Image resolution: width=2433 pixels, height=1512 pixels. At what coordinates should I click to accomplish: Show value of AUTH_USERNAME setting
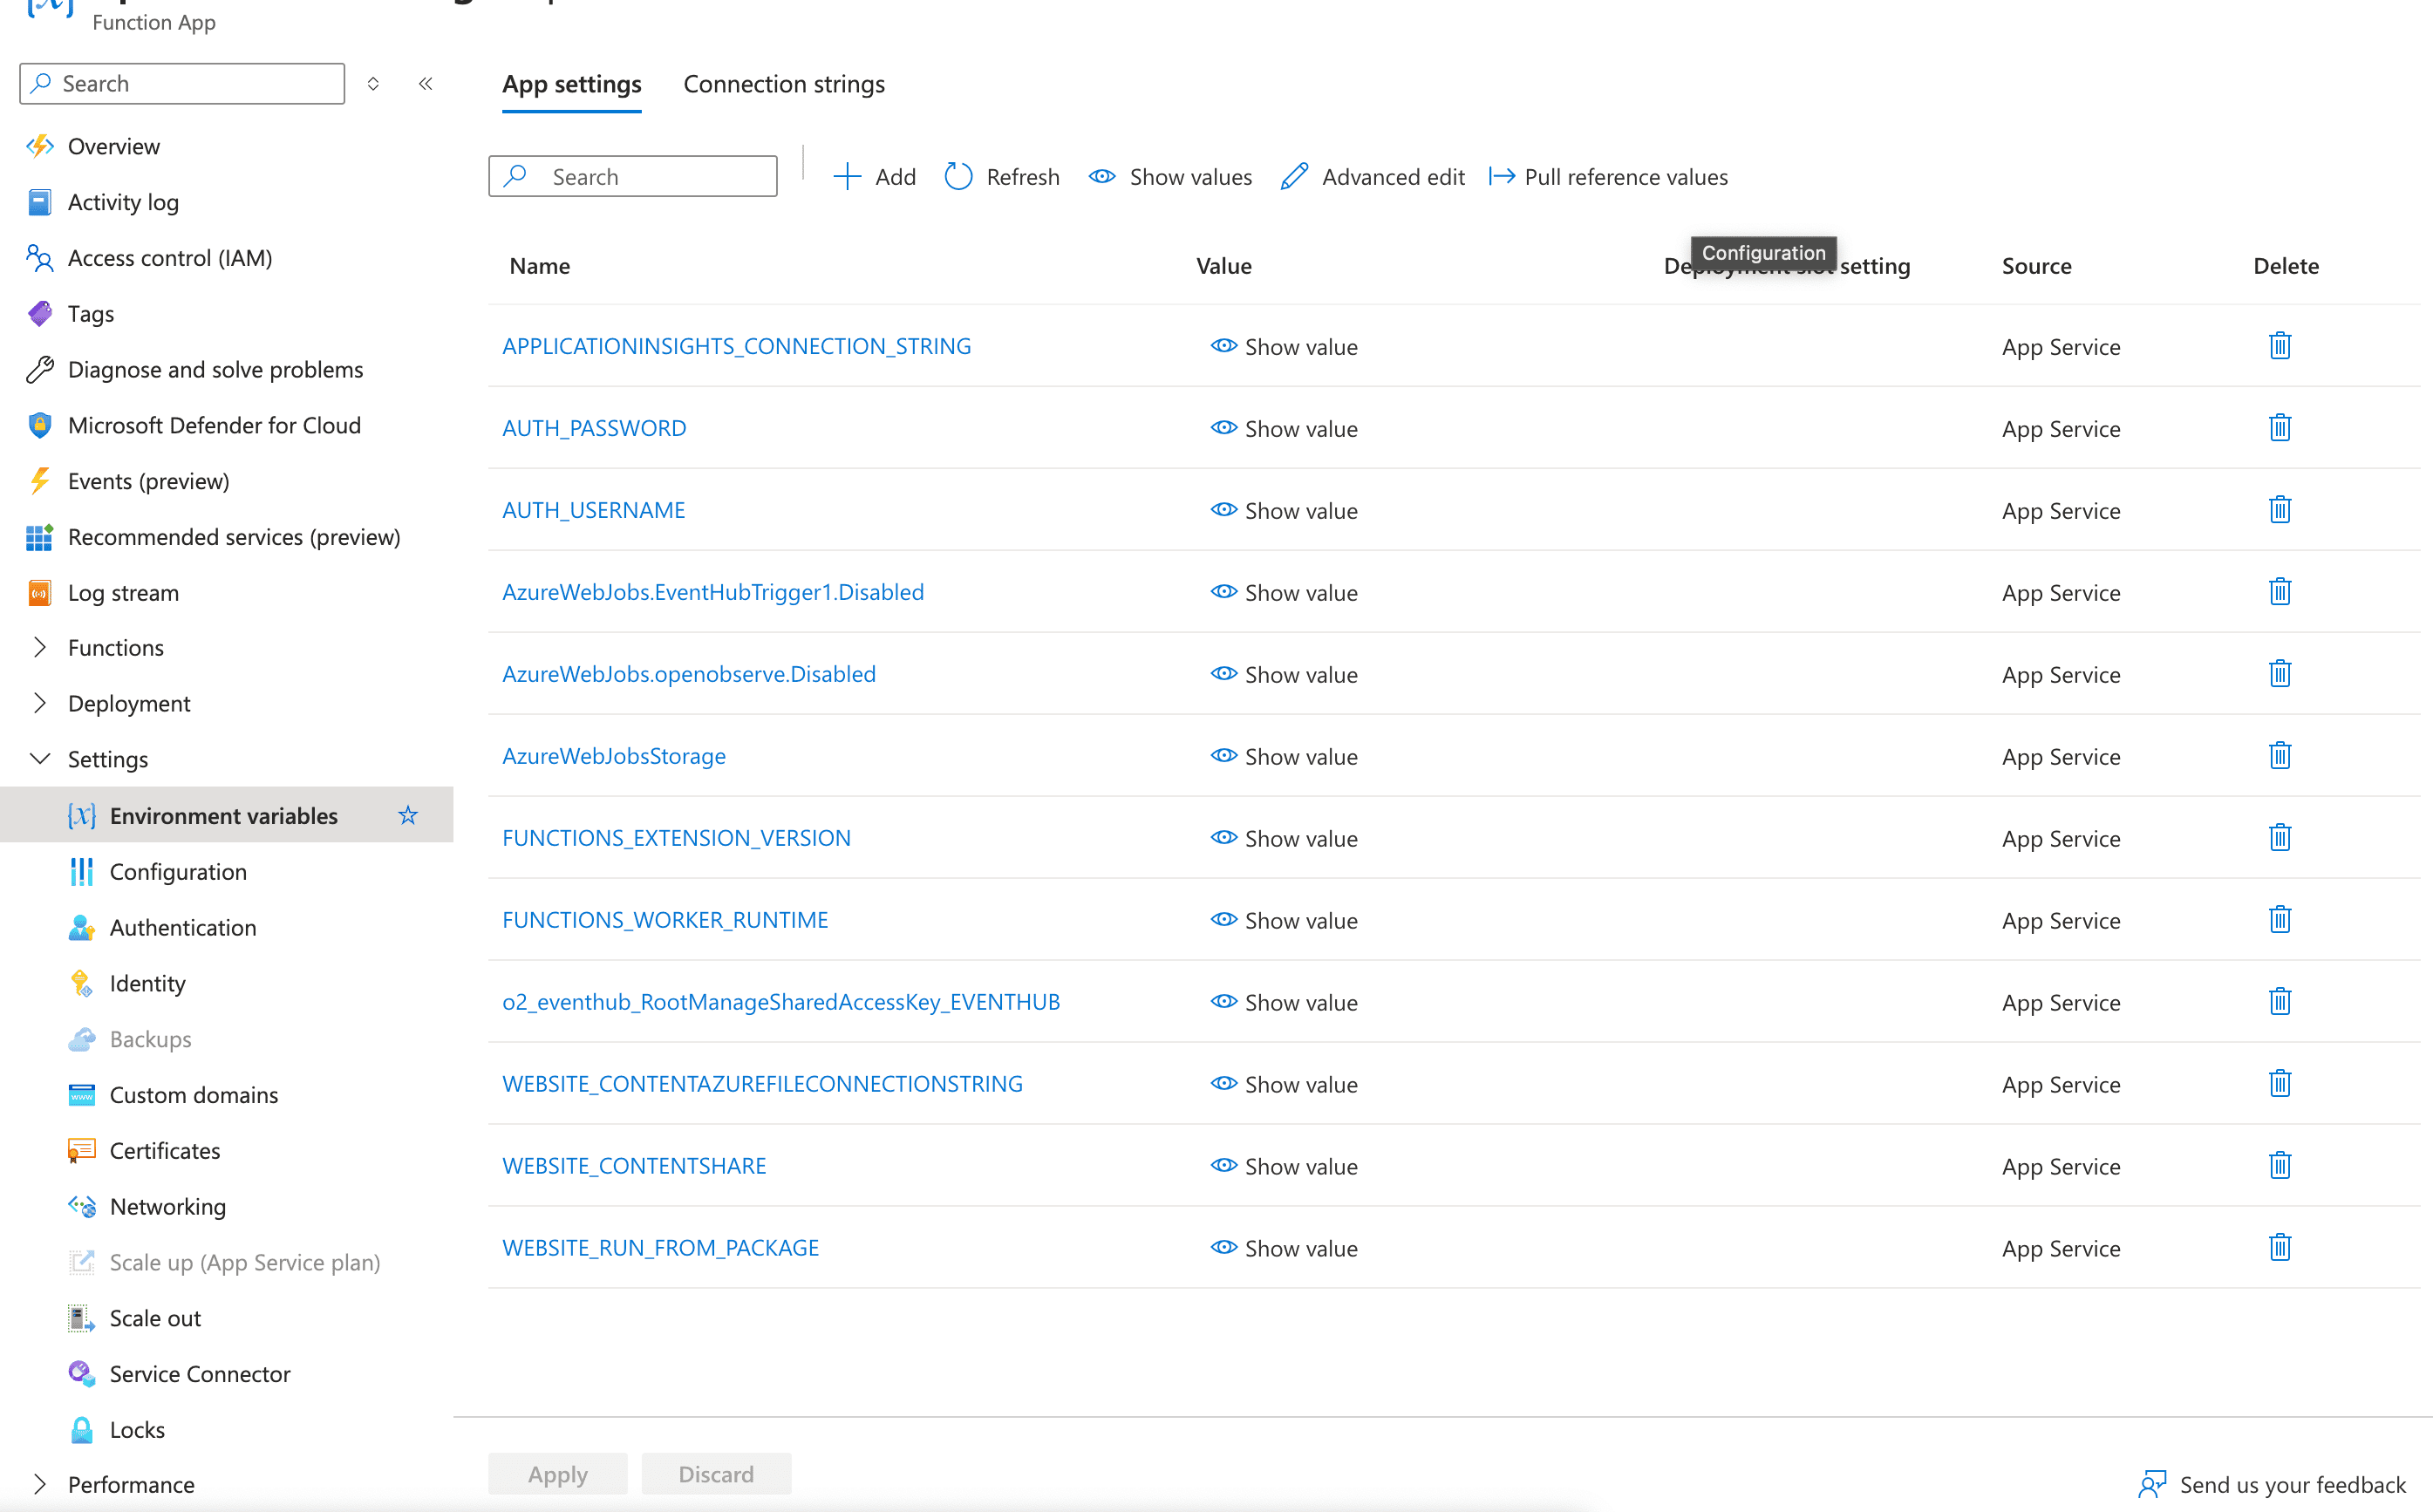[x=1284, y=511]
